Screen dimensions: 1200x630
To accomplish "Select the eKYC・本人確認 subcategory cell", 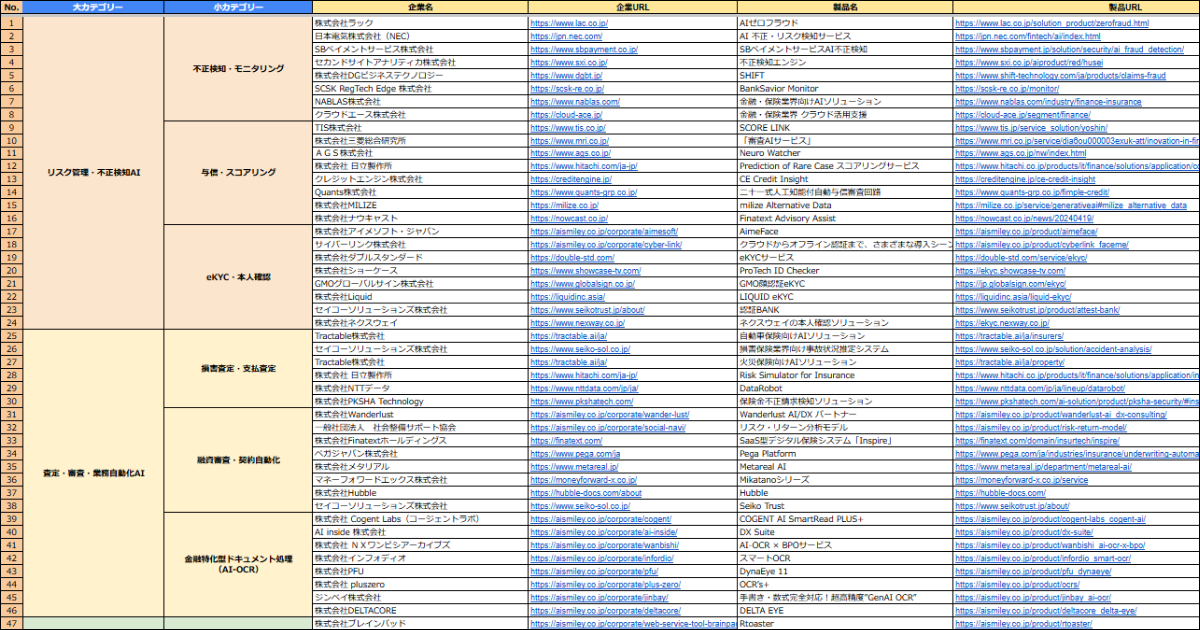I will [x=238, y=277].
